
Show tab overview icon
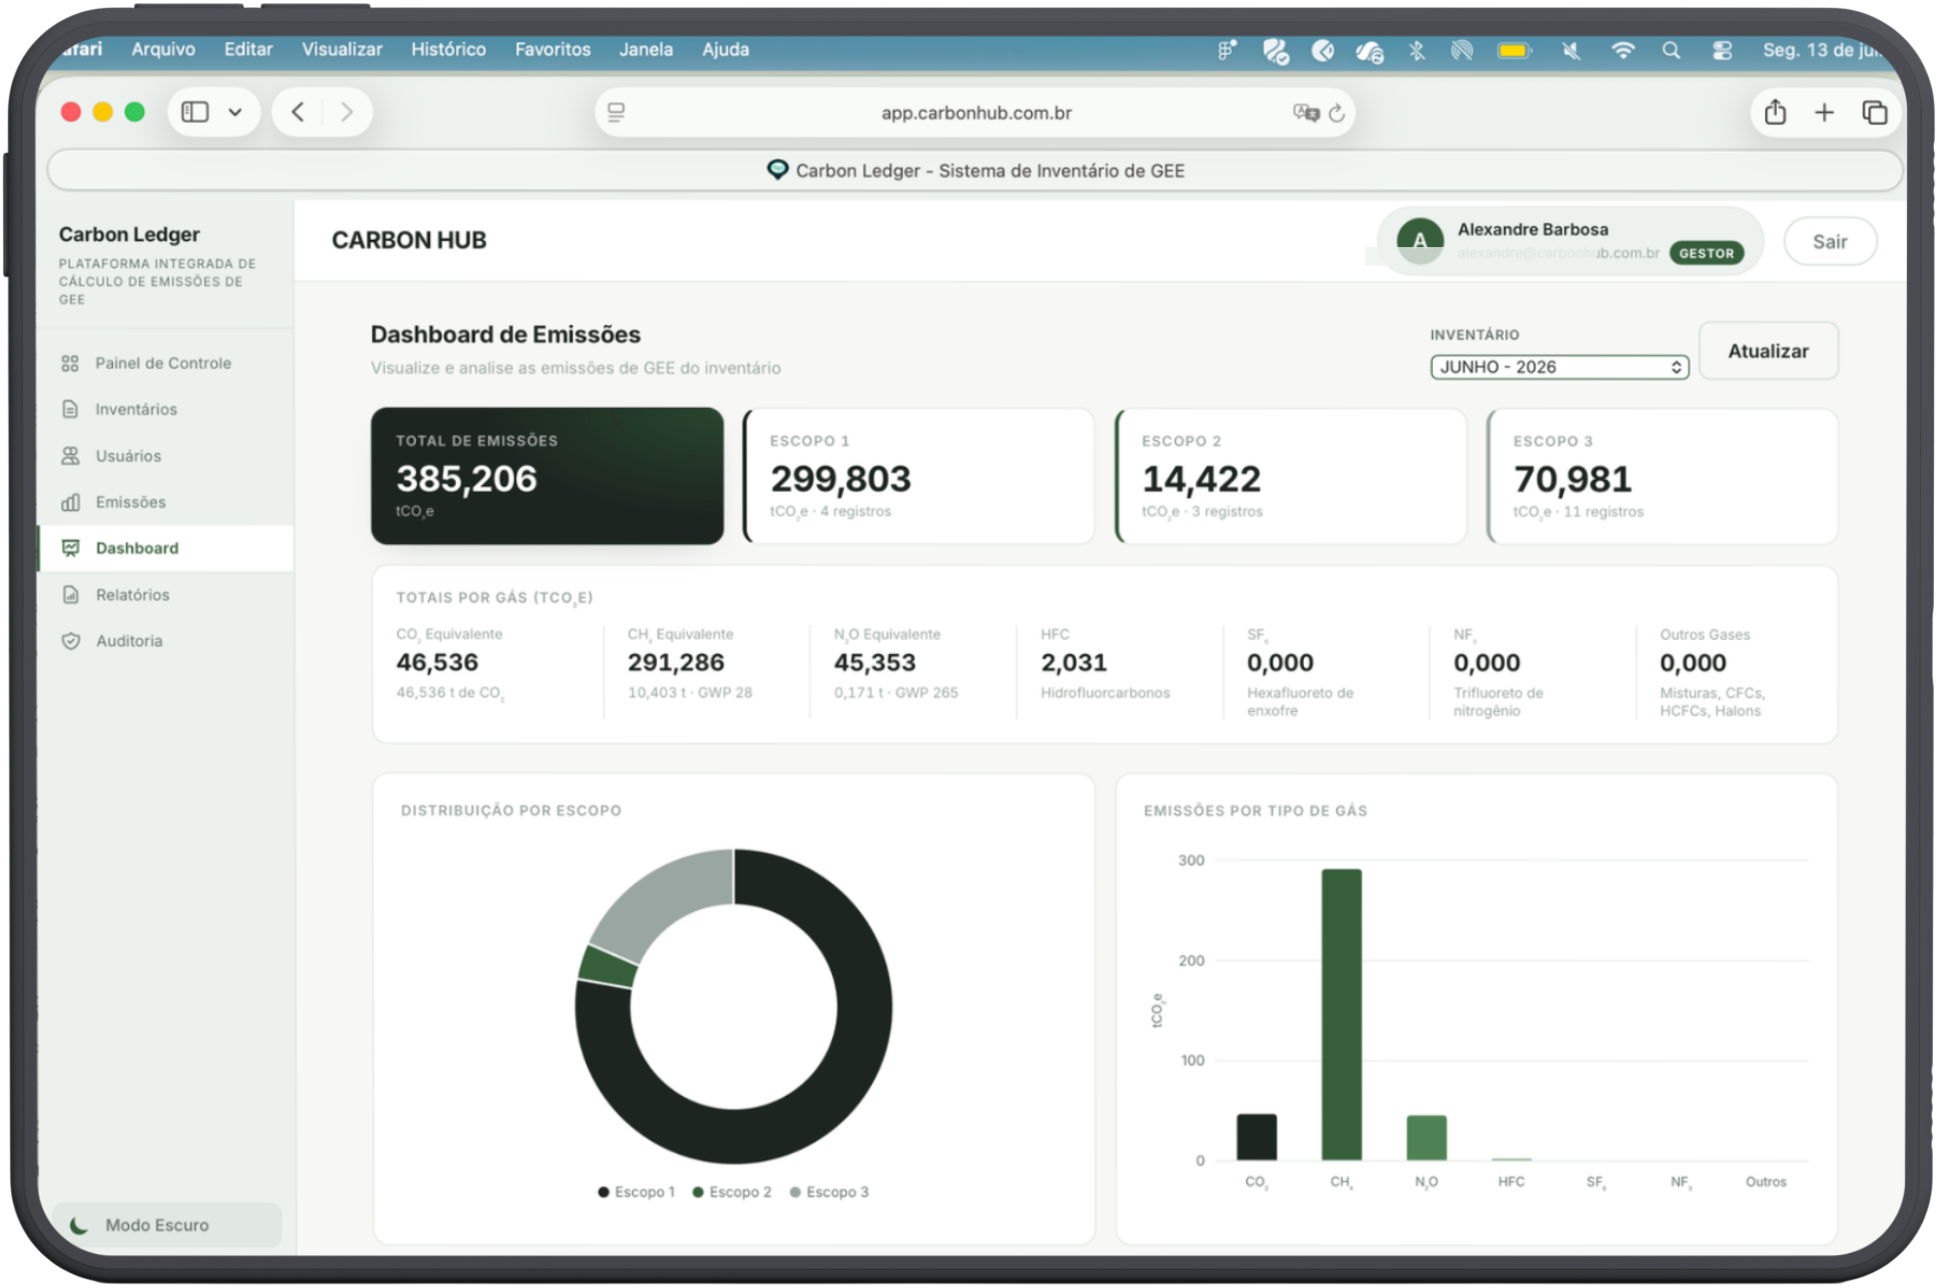pyautogui.click(x=1874, y=113)
